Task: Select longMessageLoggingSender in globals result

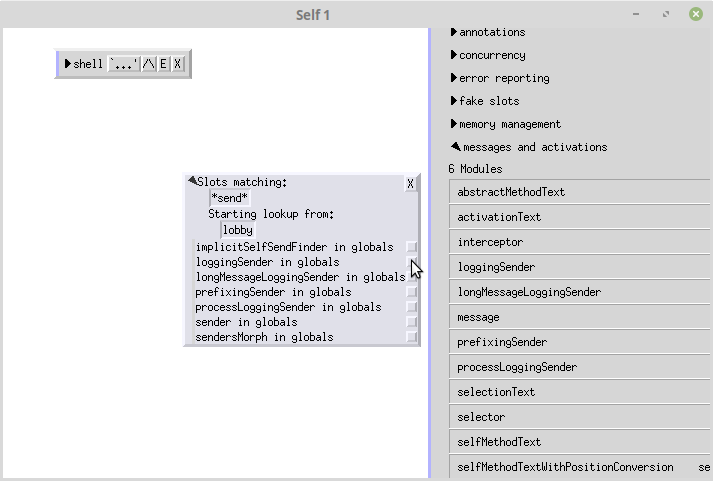Action: click(x=300, y=277)
